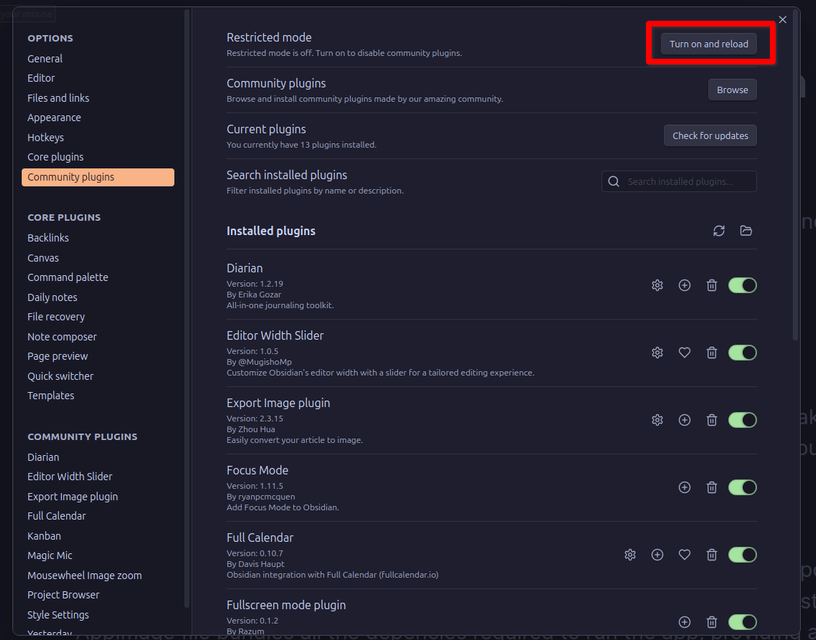Open Templates settings
Screen dimensions: 816x640
tap(98, 395)
